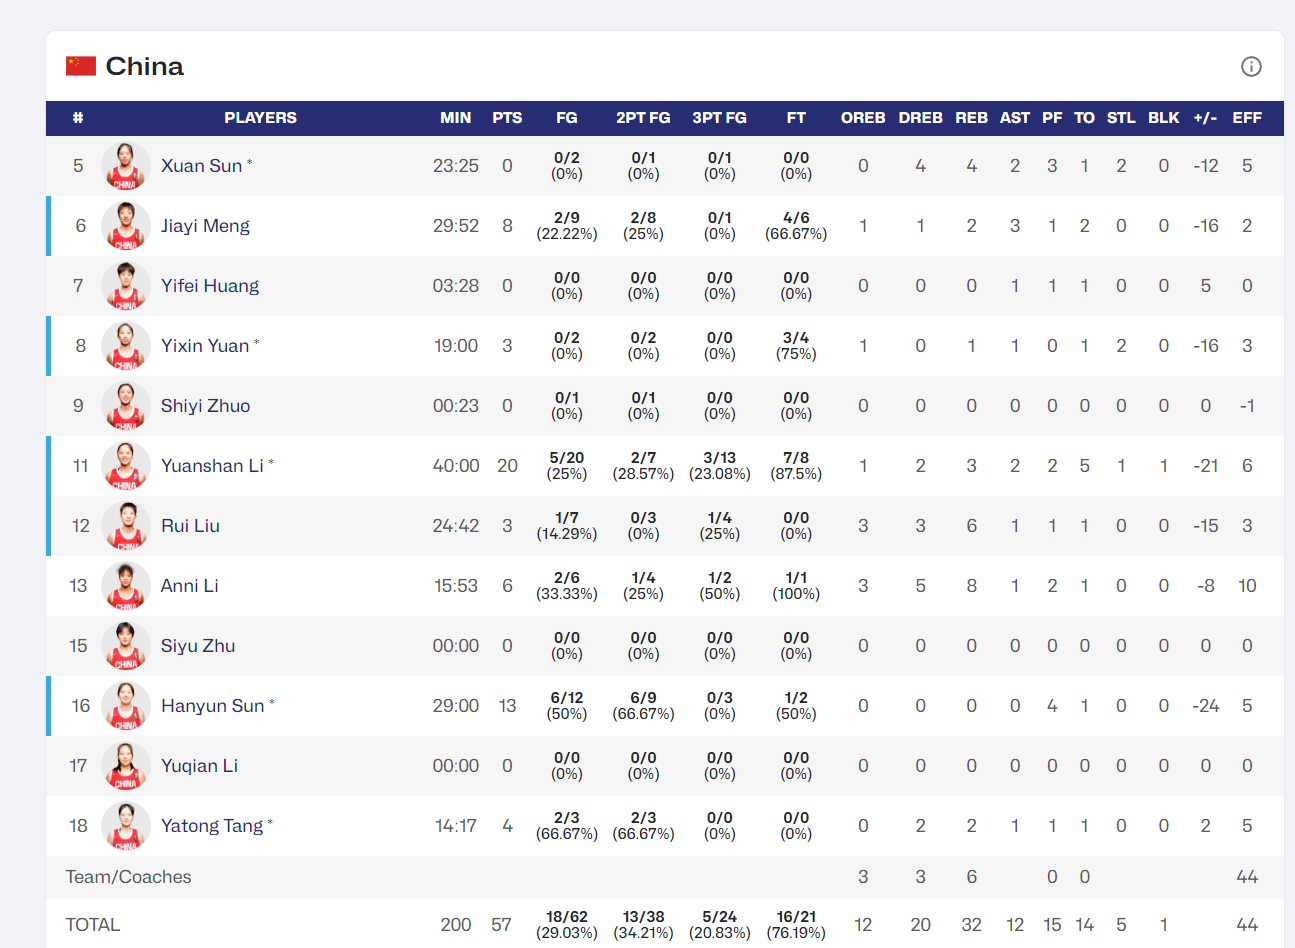Viewport: 1295px width, 948px height.
Task: Open Yuqian Li's profile link
Action: coord(199,766)
